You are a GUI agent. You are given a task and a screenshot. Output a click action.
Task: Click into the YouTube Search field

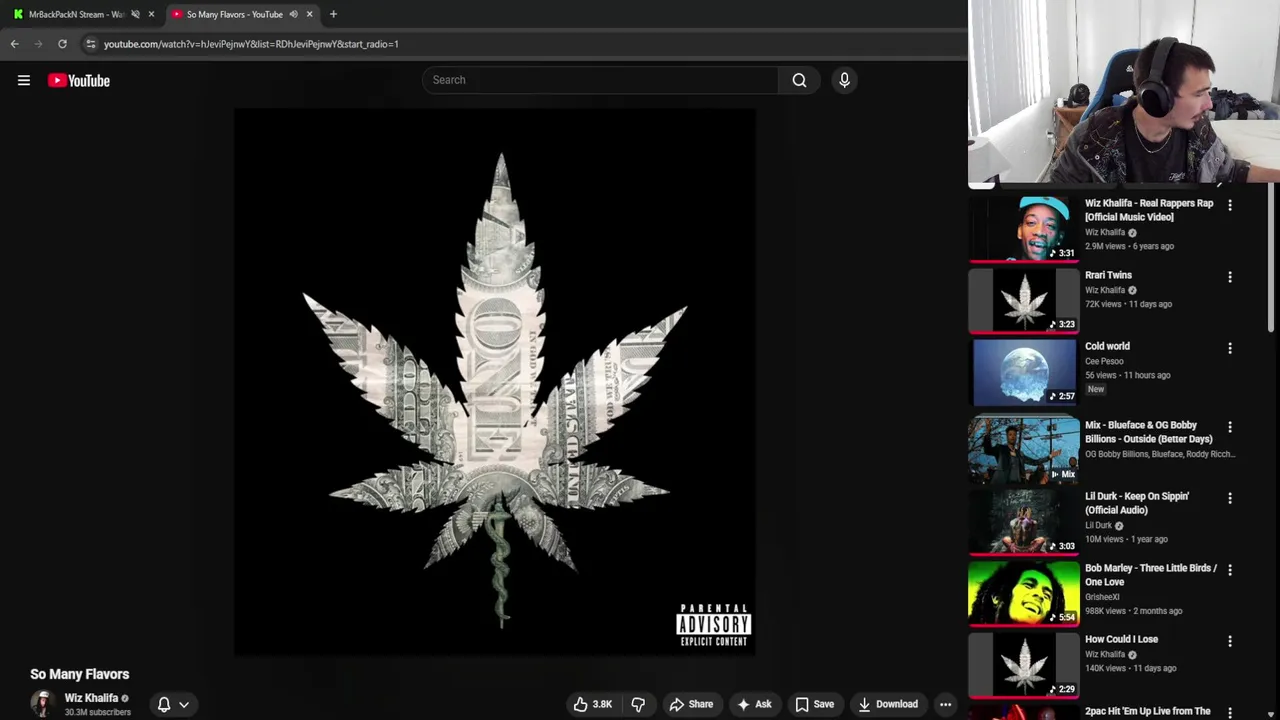point(600,80)
